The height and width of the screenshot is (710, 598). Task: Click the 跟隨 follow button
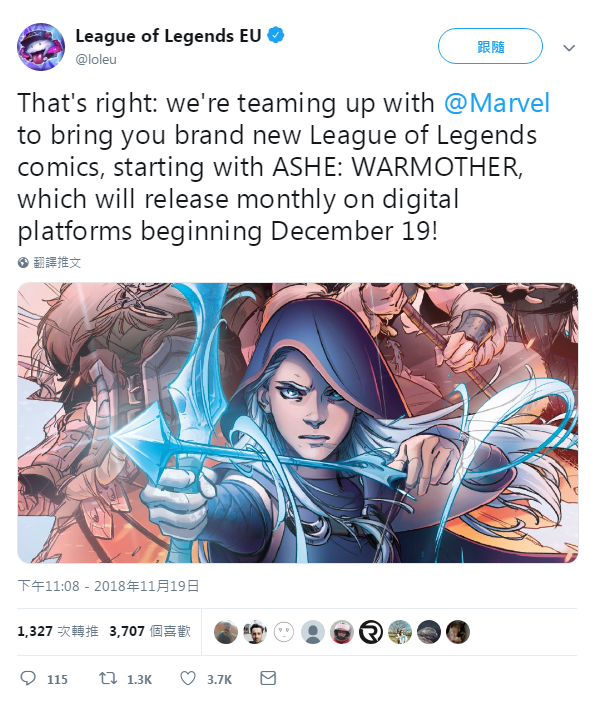[x=490, y=46]
